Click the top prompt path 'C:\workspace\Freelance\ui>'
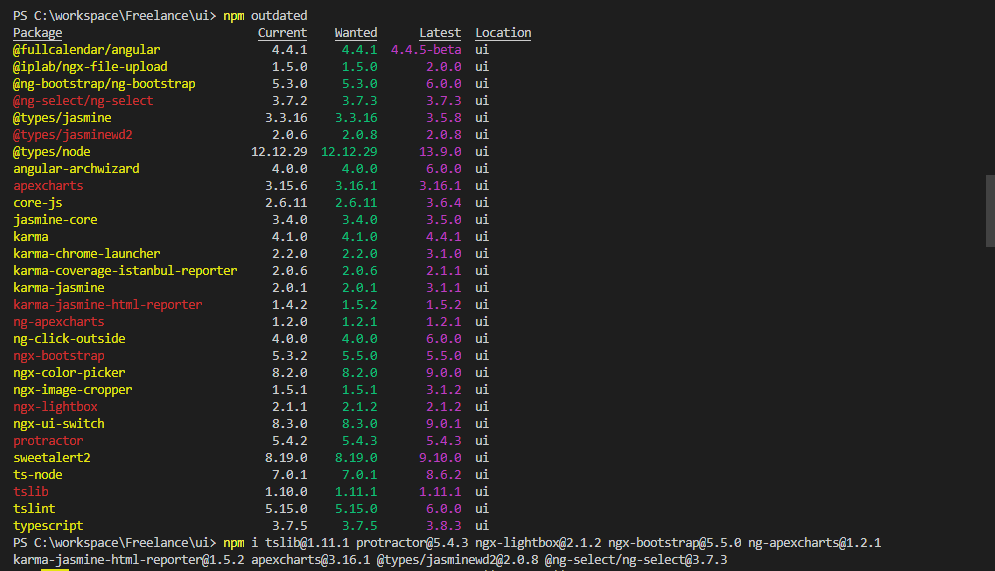The width and height of the screenshot is (995, 571). pos(125,15)
